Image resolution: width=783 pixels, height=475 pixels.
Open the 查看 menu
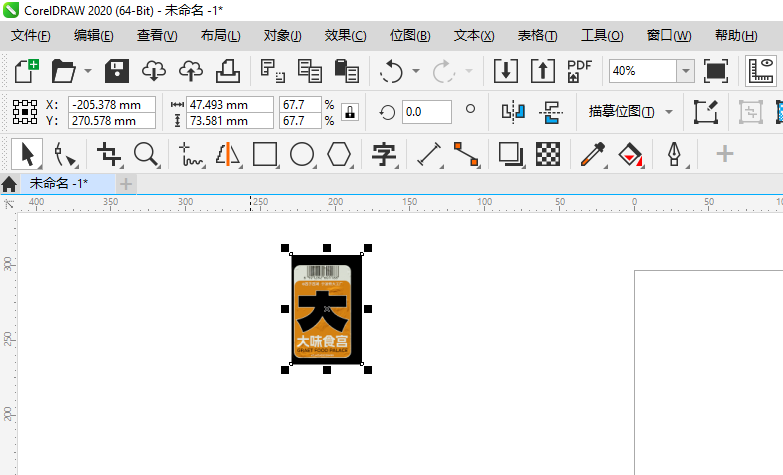[157, 35]
